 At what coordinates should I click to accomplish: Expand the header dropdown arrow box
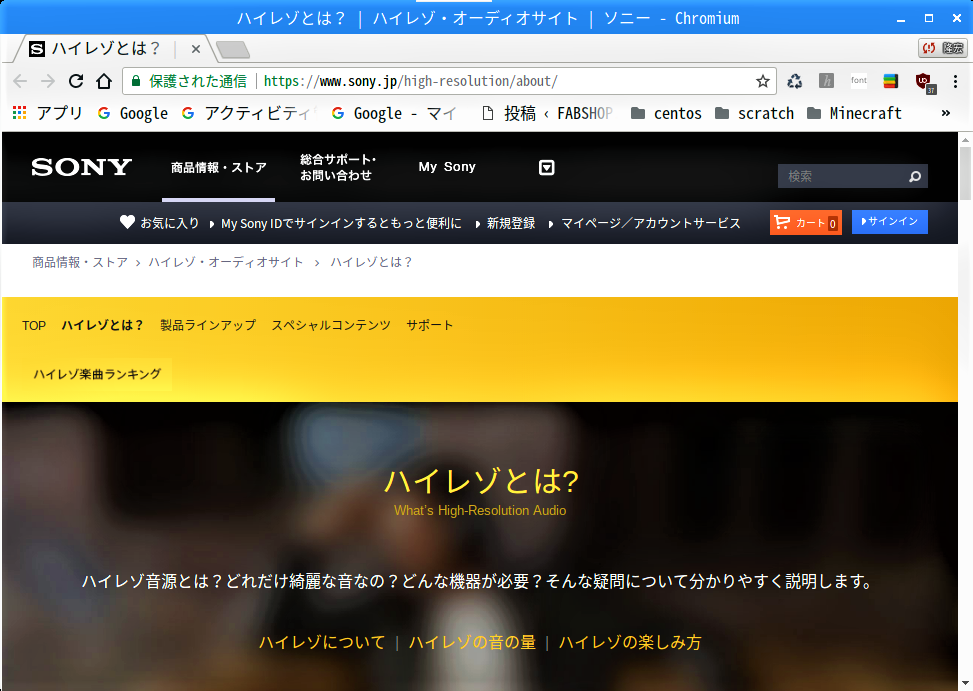[x=547, y=167]
